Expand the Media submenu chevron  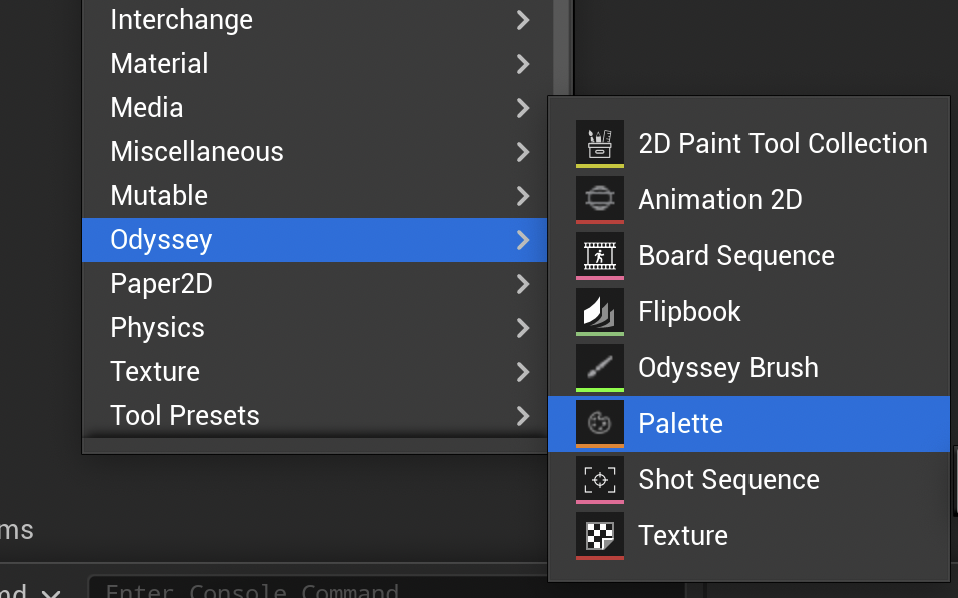click(523, 108)
